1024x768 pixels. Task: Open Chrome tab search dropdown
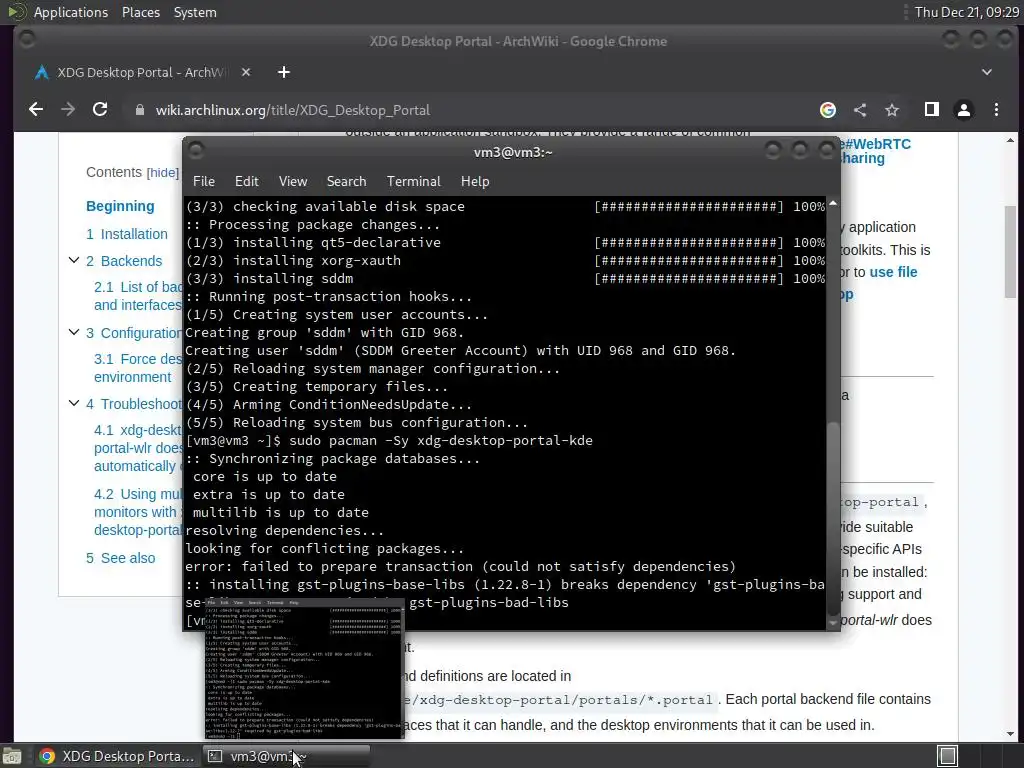(x=987, y=72)
